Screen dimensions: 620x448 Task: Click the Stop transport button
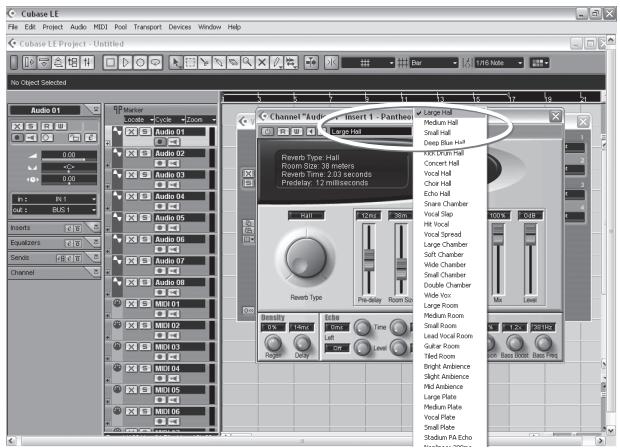[x=111, y=62]
